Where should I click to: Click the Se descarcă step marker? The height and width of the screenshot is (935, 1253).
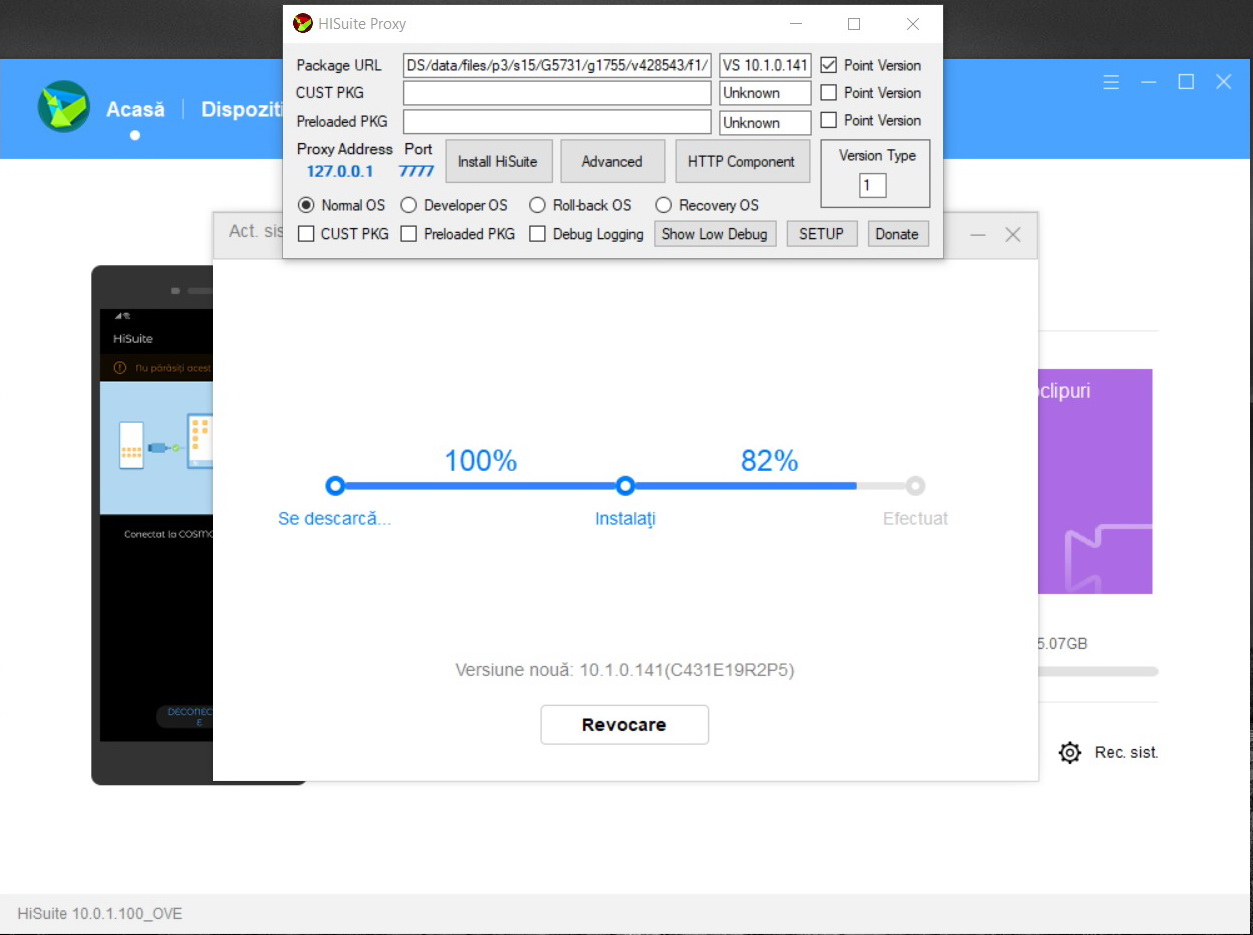335,486
